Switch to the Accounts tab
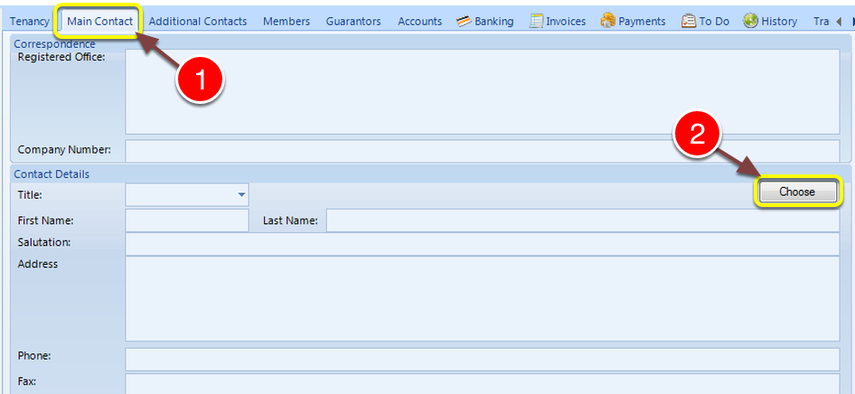The image size is (855, 394). coord(420,21)
